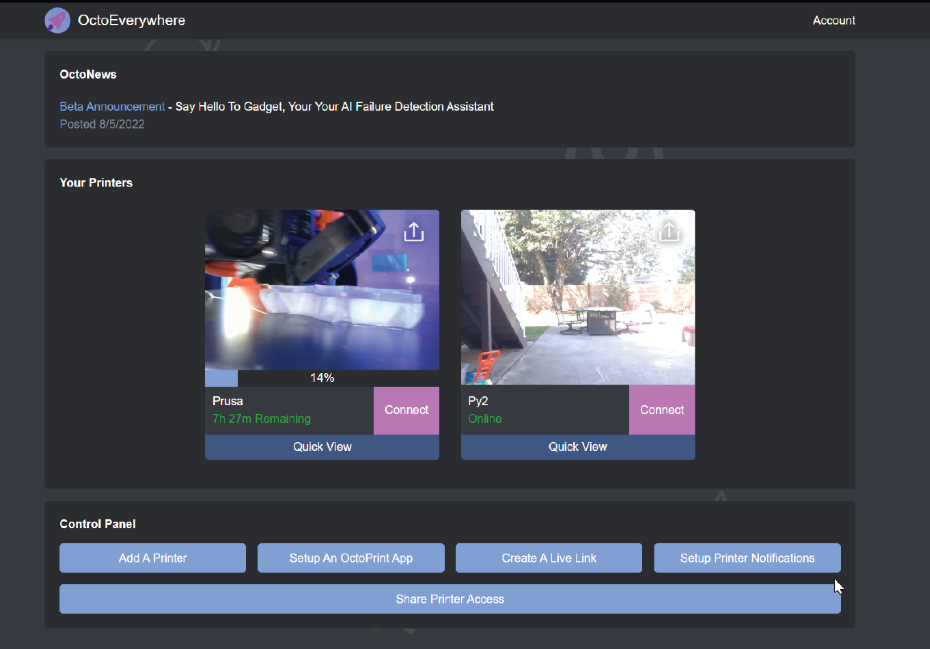Click the Py2 'Online' status text
This screenshot has height=649, width=930.
coord(485,419)
